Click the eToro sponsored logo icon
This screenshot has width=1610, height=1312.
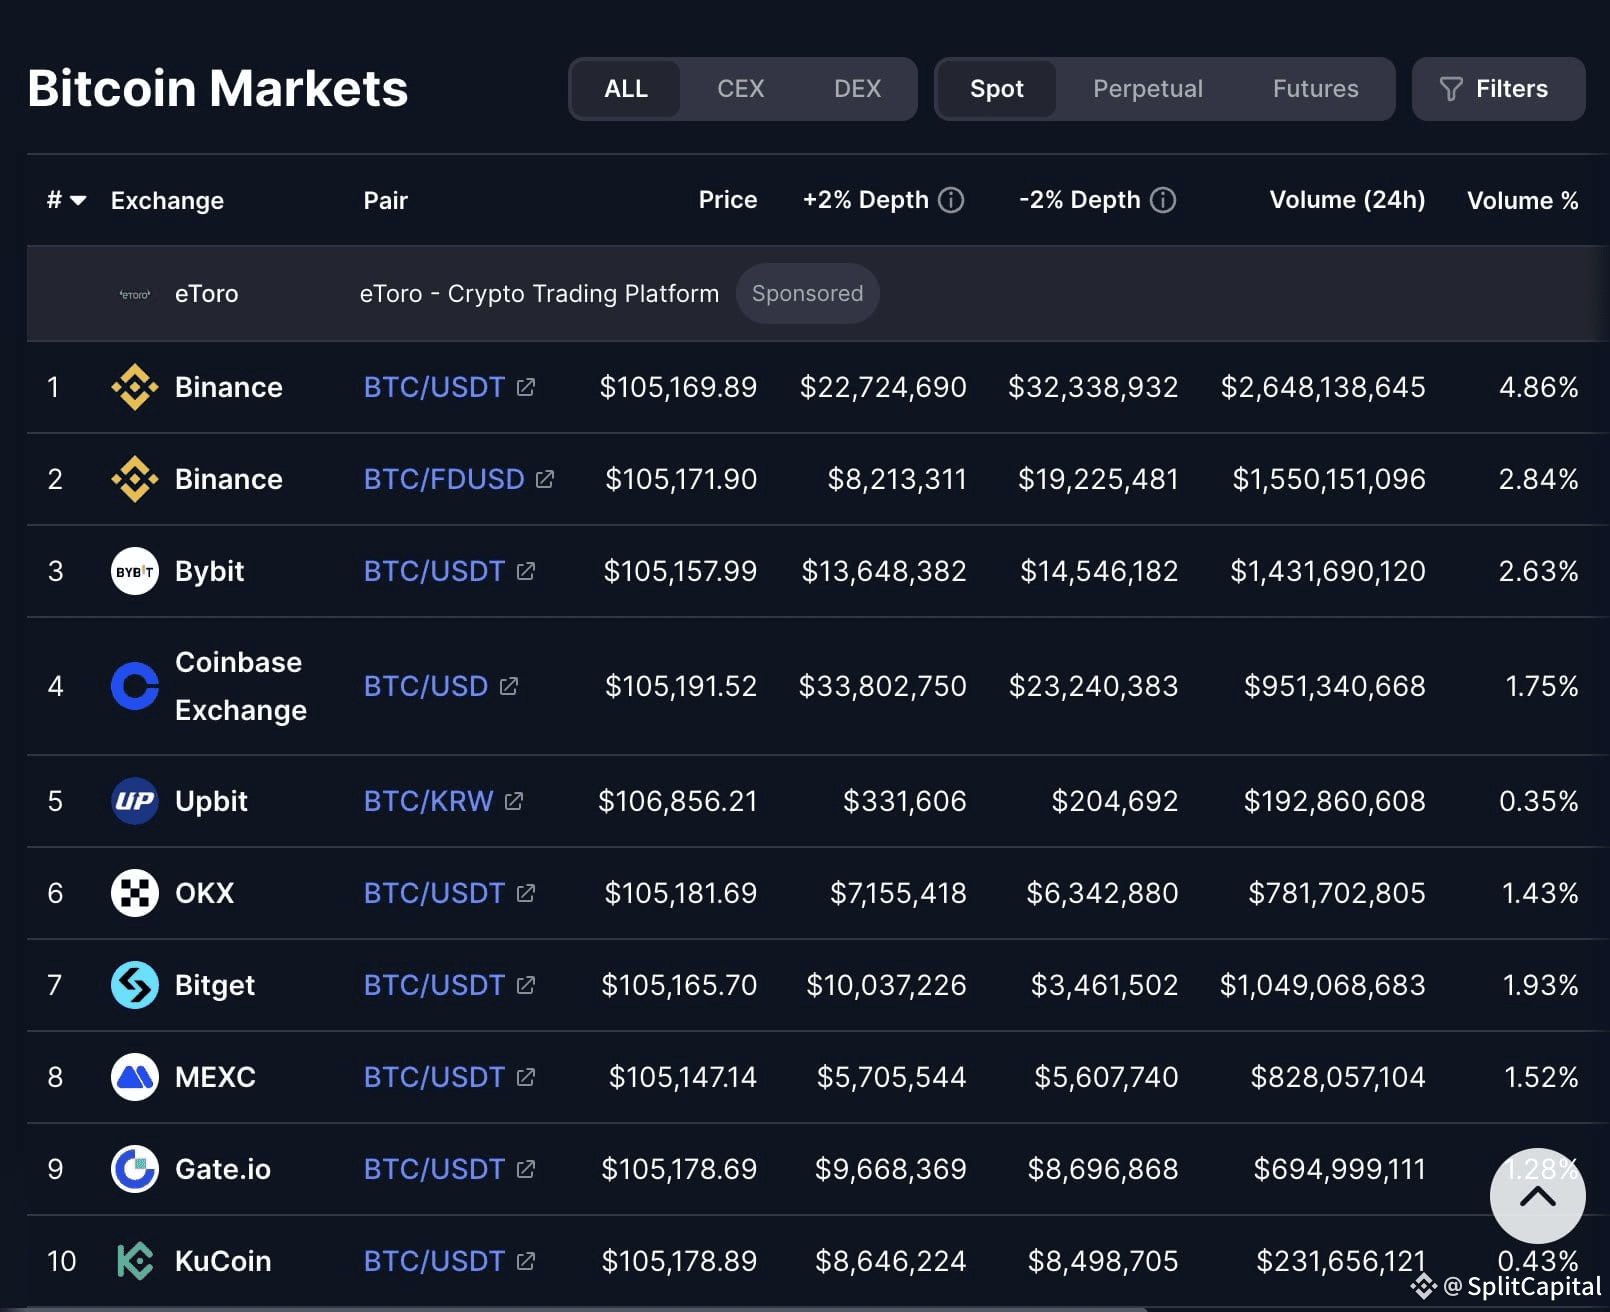point(135,294)
